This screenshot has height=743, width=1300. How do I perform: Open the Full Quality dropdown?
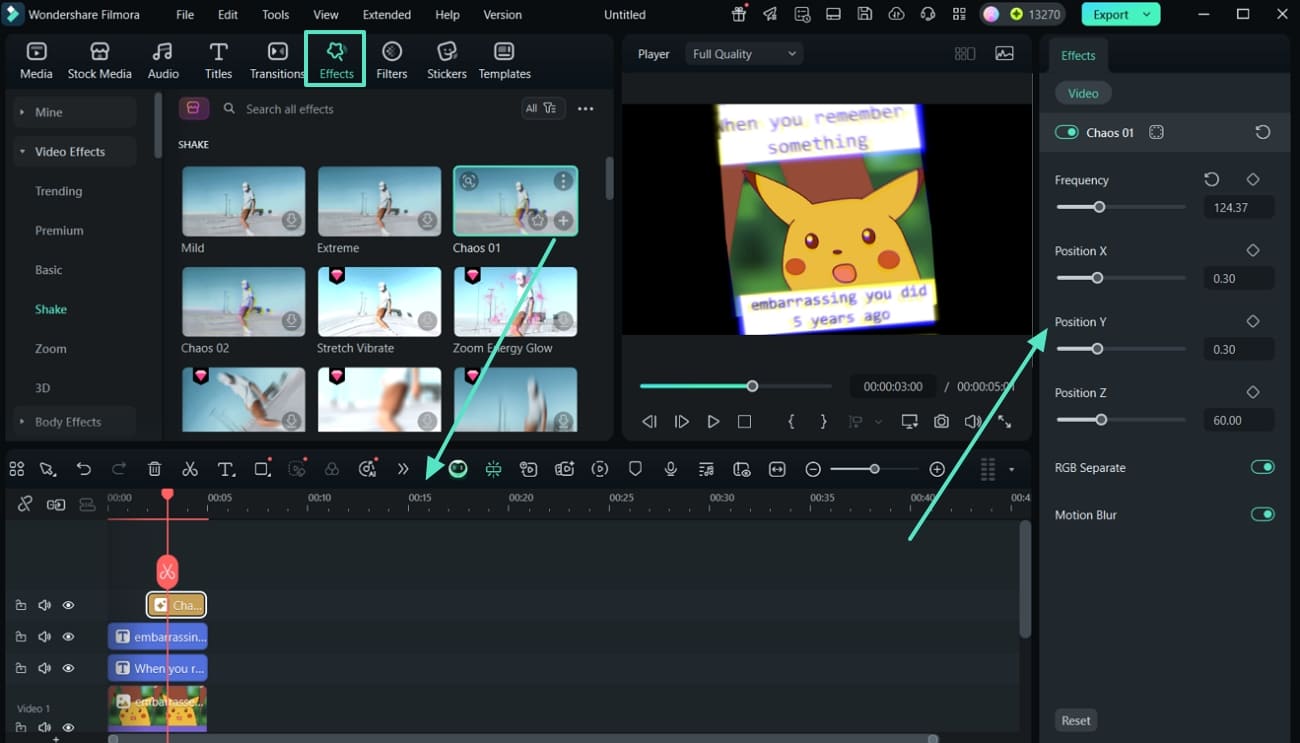point(744,54)
